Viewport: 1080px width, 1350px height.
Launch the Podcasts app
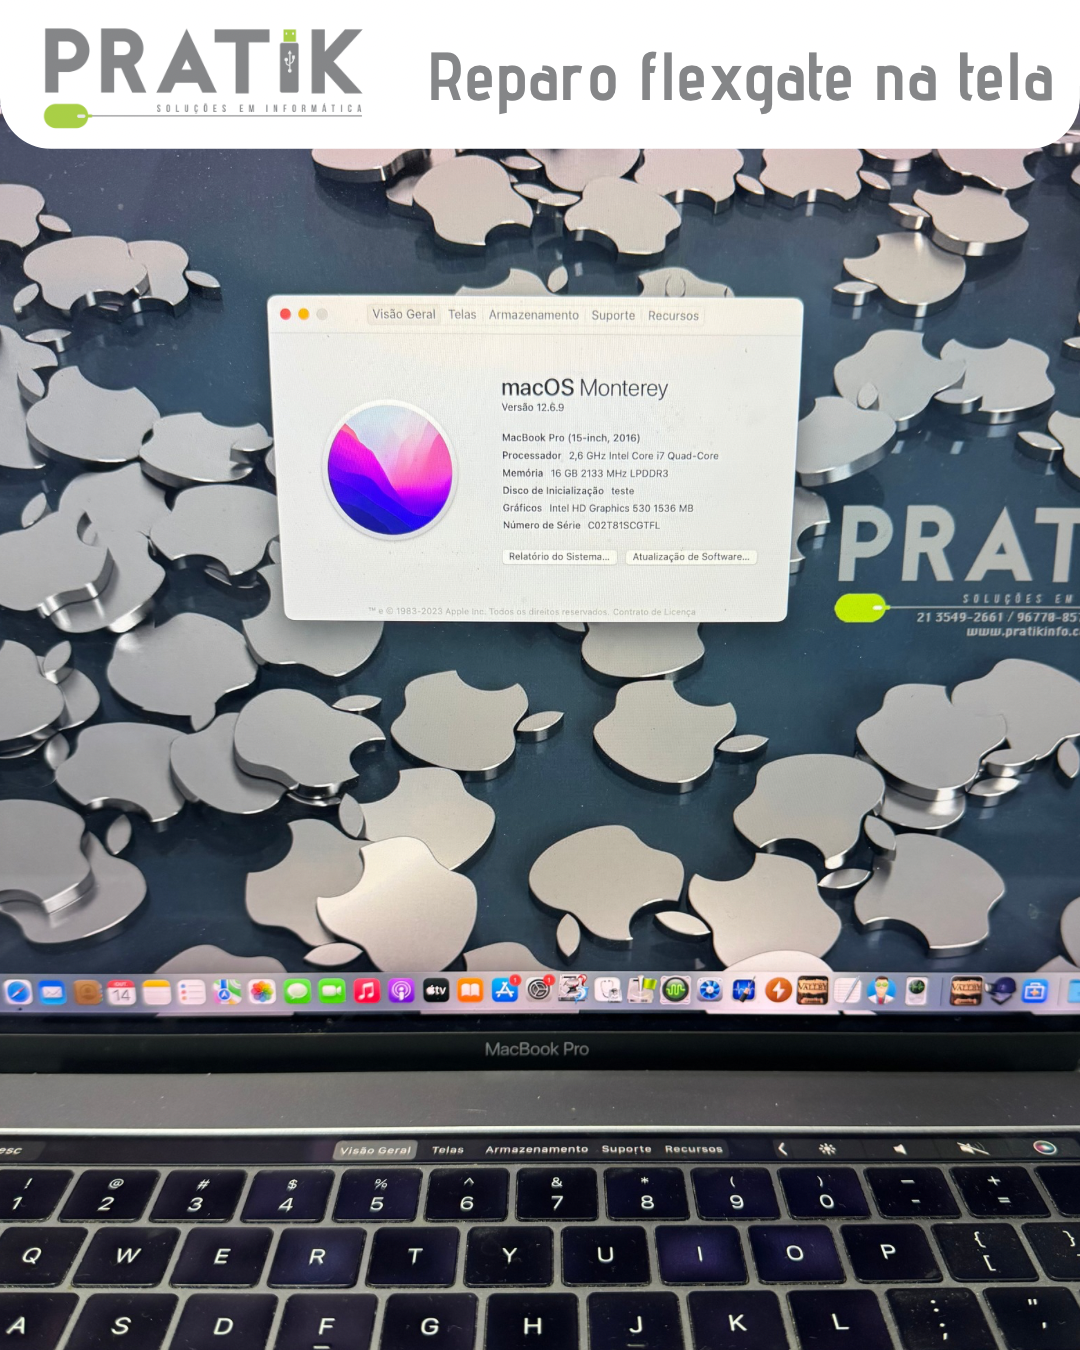tap(401, 991)
